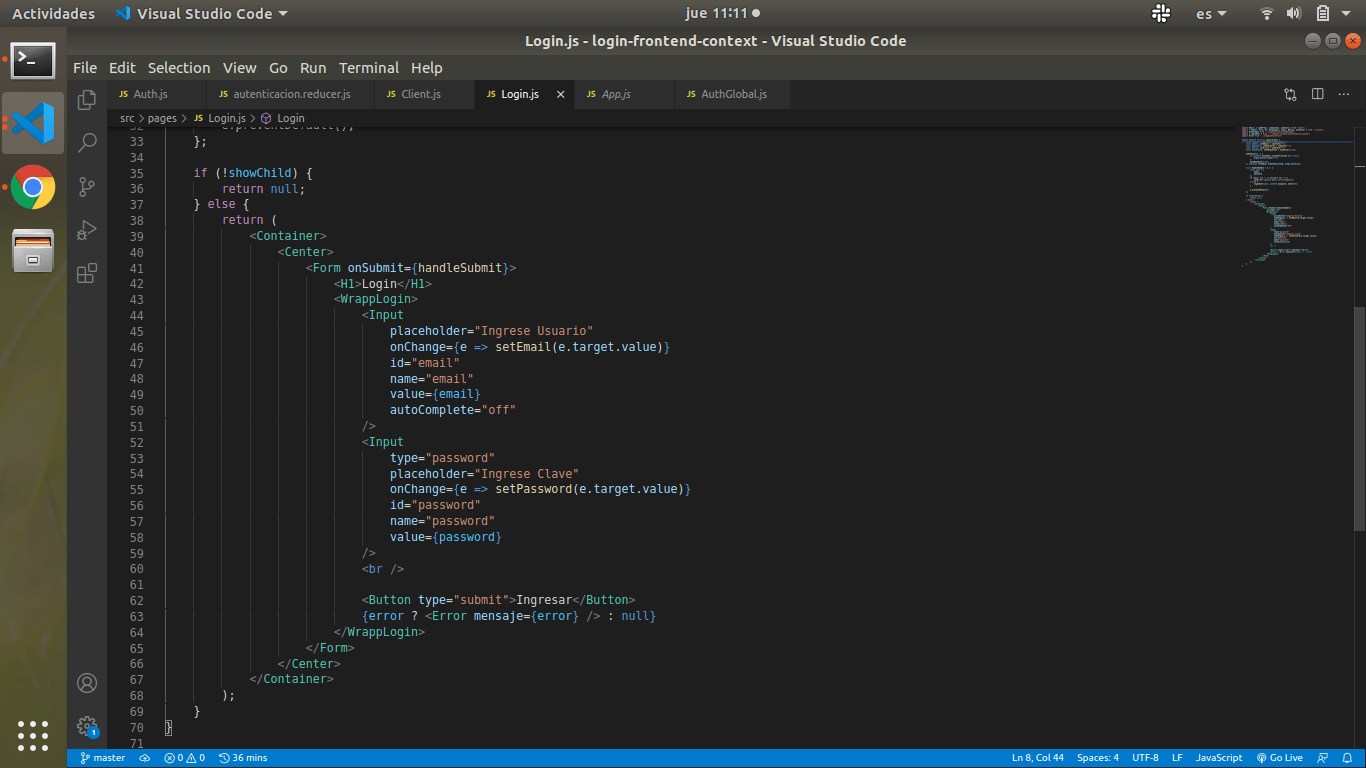Open the Source Control view
Viewport: 1366px width, 768px height.
87,186
